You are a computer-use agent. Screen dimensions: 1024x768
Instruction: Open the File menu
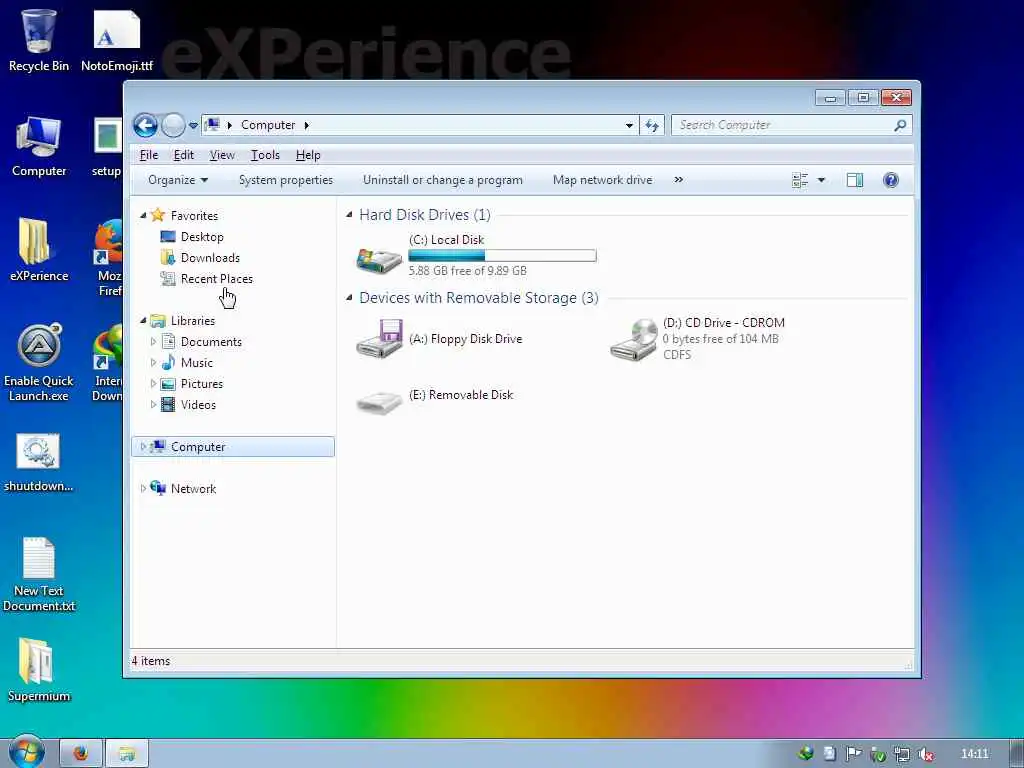pyautogui.click(x=149, y=155)
